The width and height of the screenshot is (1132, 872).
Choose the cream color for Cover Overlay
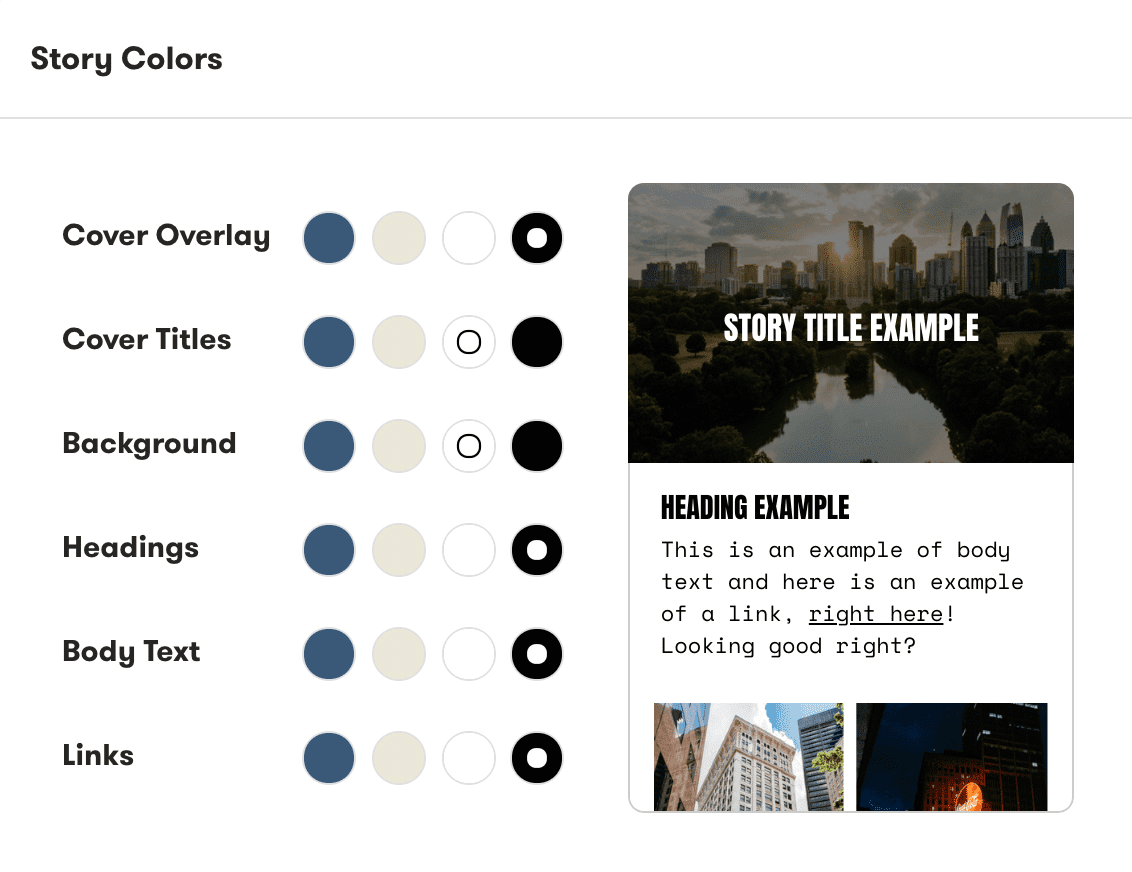(399, 238)
